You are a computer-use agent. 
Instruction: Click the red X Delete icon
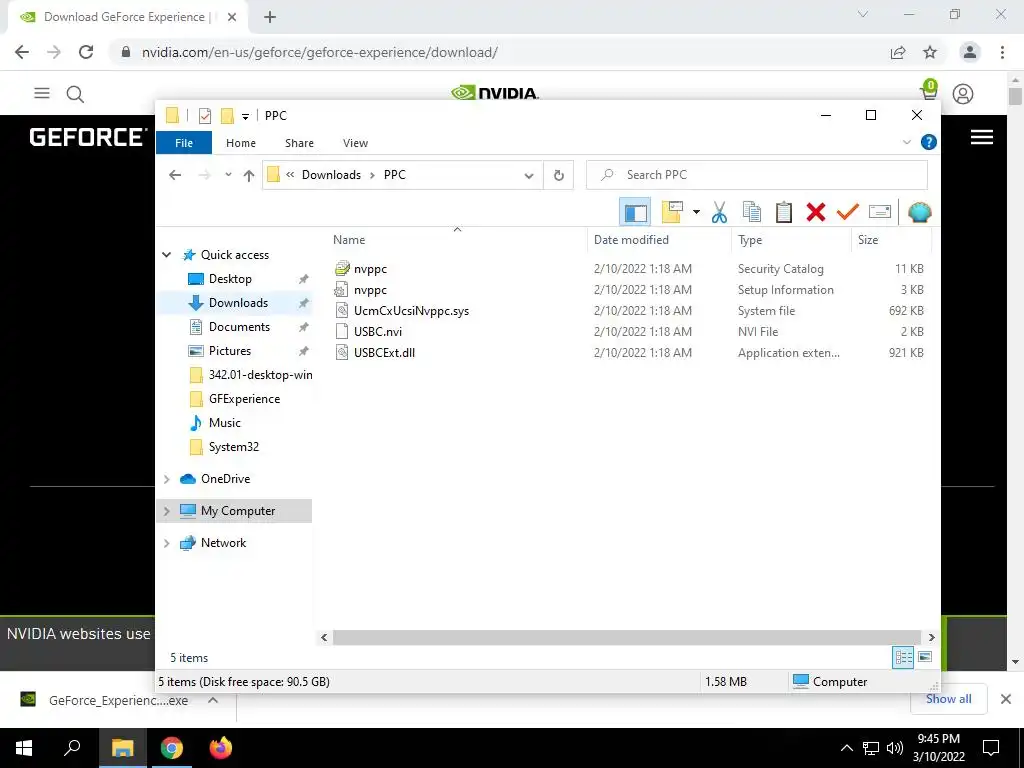tap(816, 212)
